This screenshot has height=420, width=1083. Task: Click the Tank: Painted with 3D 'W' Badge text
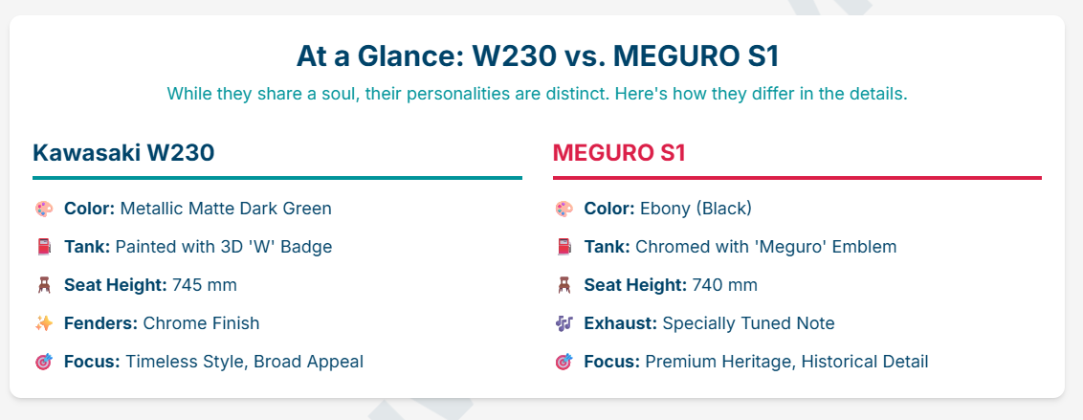click(x=198, y=247)
